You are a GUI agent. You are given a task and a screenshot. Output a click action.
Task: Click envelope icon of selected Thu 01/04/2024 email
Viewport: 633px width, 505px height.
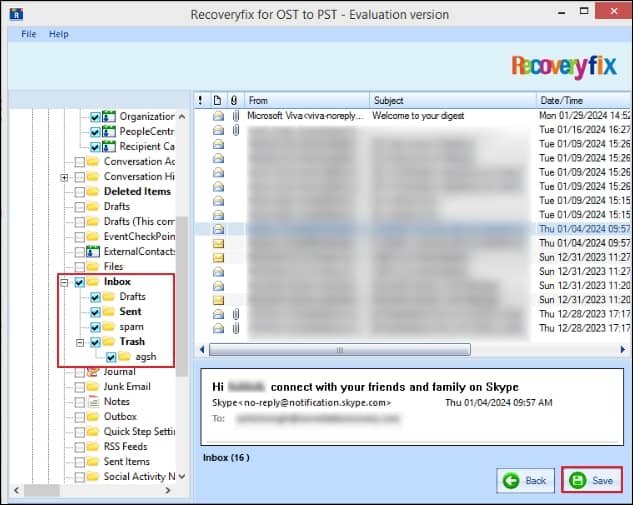point(218,229)
